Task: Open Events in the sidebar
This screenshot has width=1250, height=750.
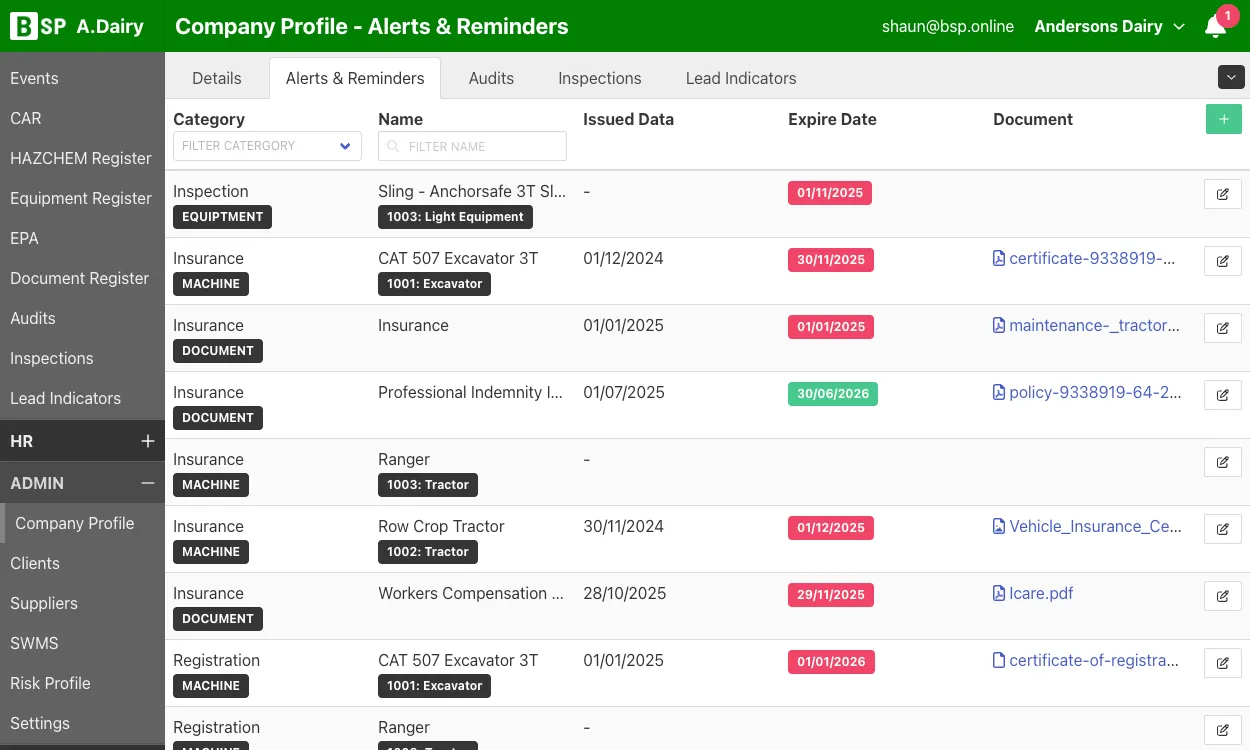Action: click(82, 78)
